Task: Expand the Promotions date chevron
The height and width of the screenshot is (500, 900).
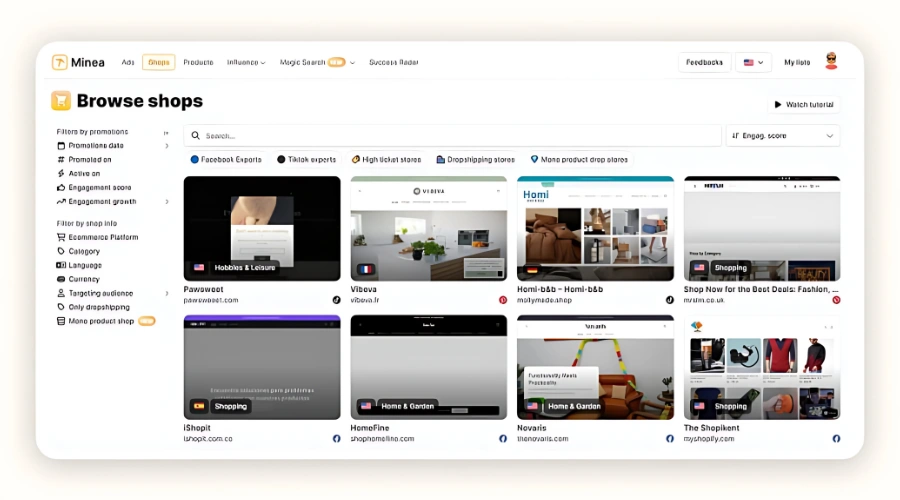Action: [167, 146]
